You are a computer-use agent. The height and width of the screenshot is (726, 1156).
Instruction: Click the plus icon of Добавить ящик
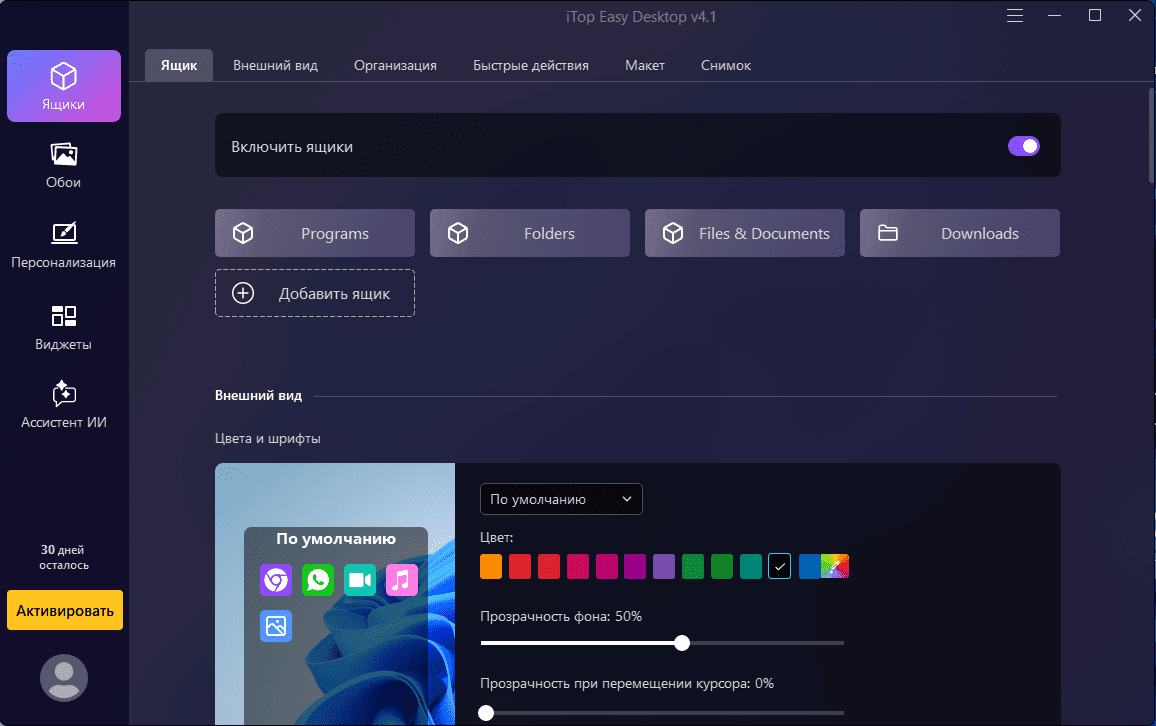point(243,293)
